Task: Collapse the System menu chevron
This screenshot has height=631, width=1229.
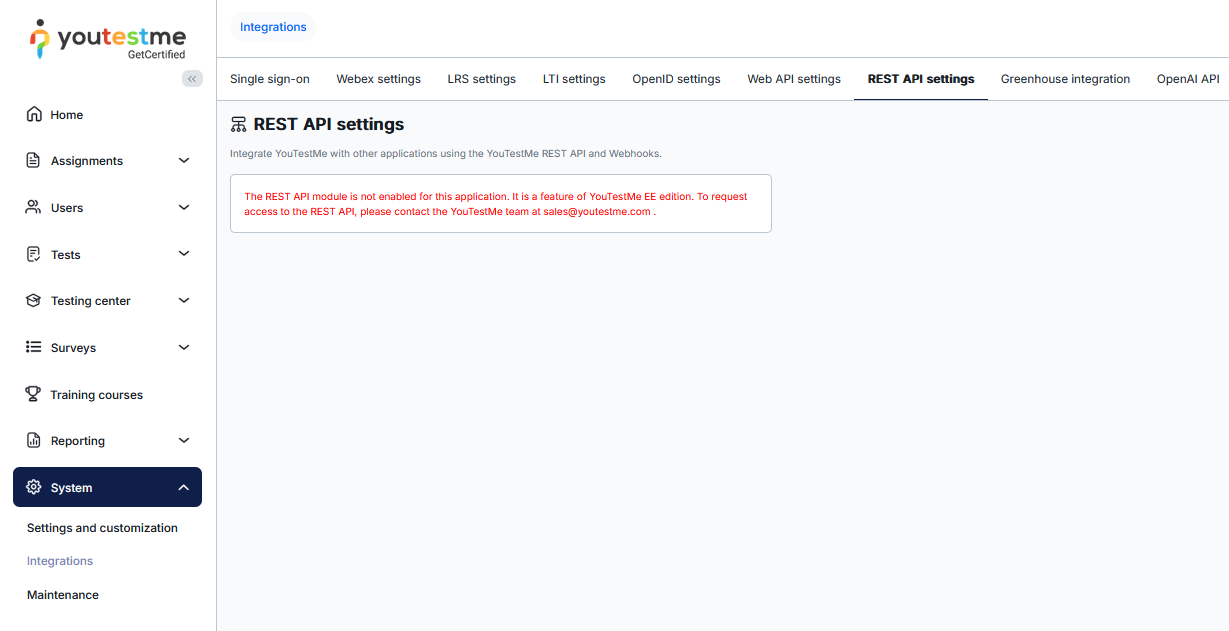Action: pos(184,487)
